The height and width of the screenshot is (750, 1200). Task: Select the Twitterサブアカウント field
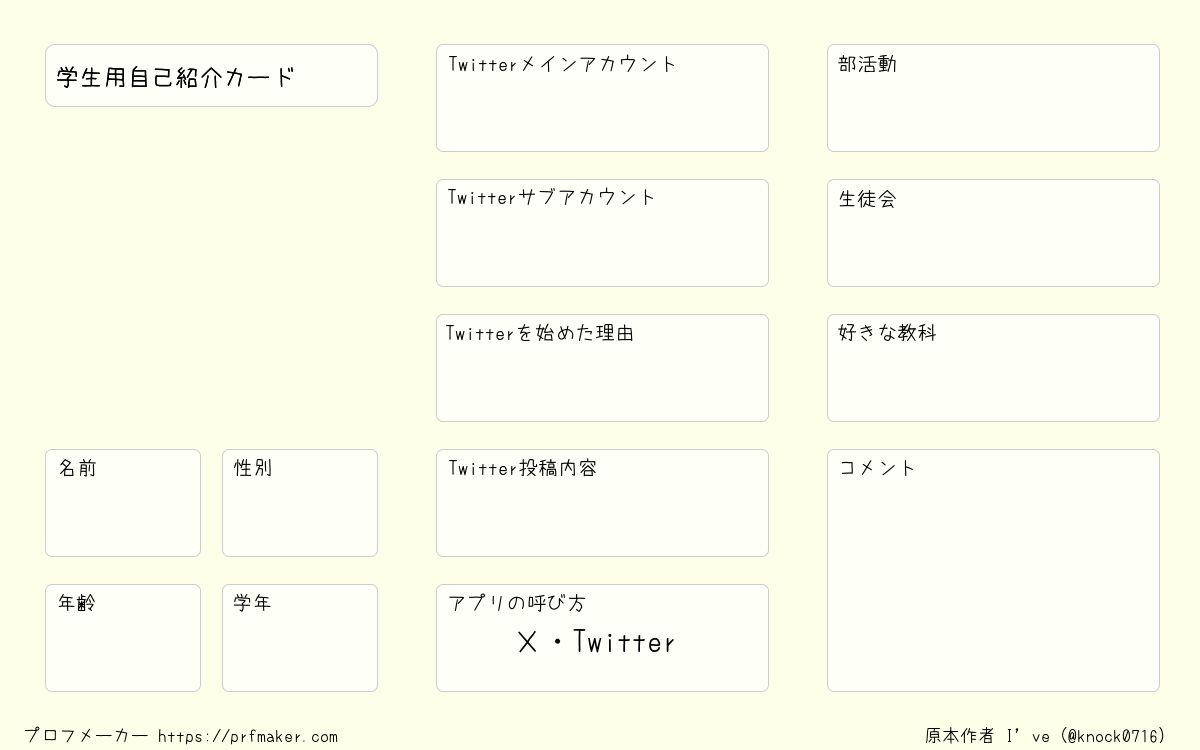[x=602, y=233]
